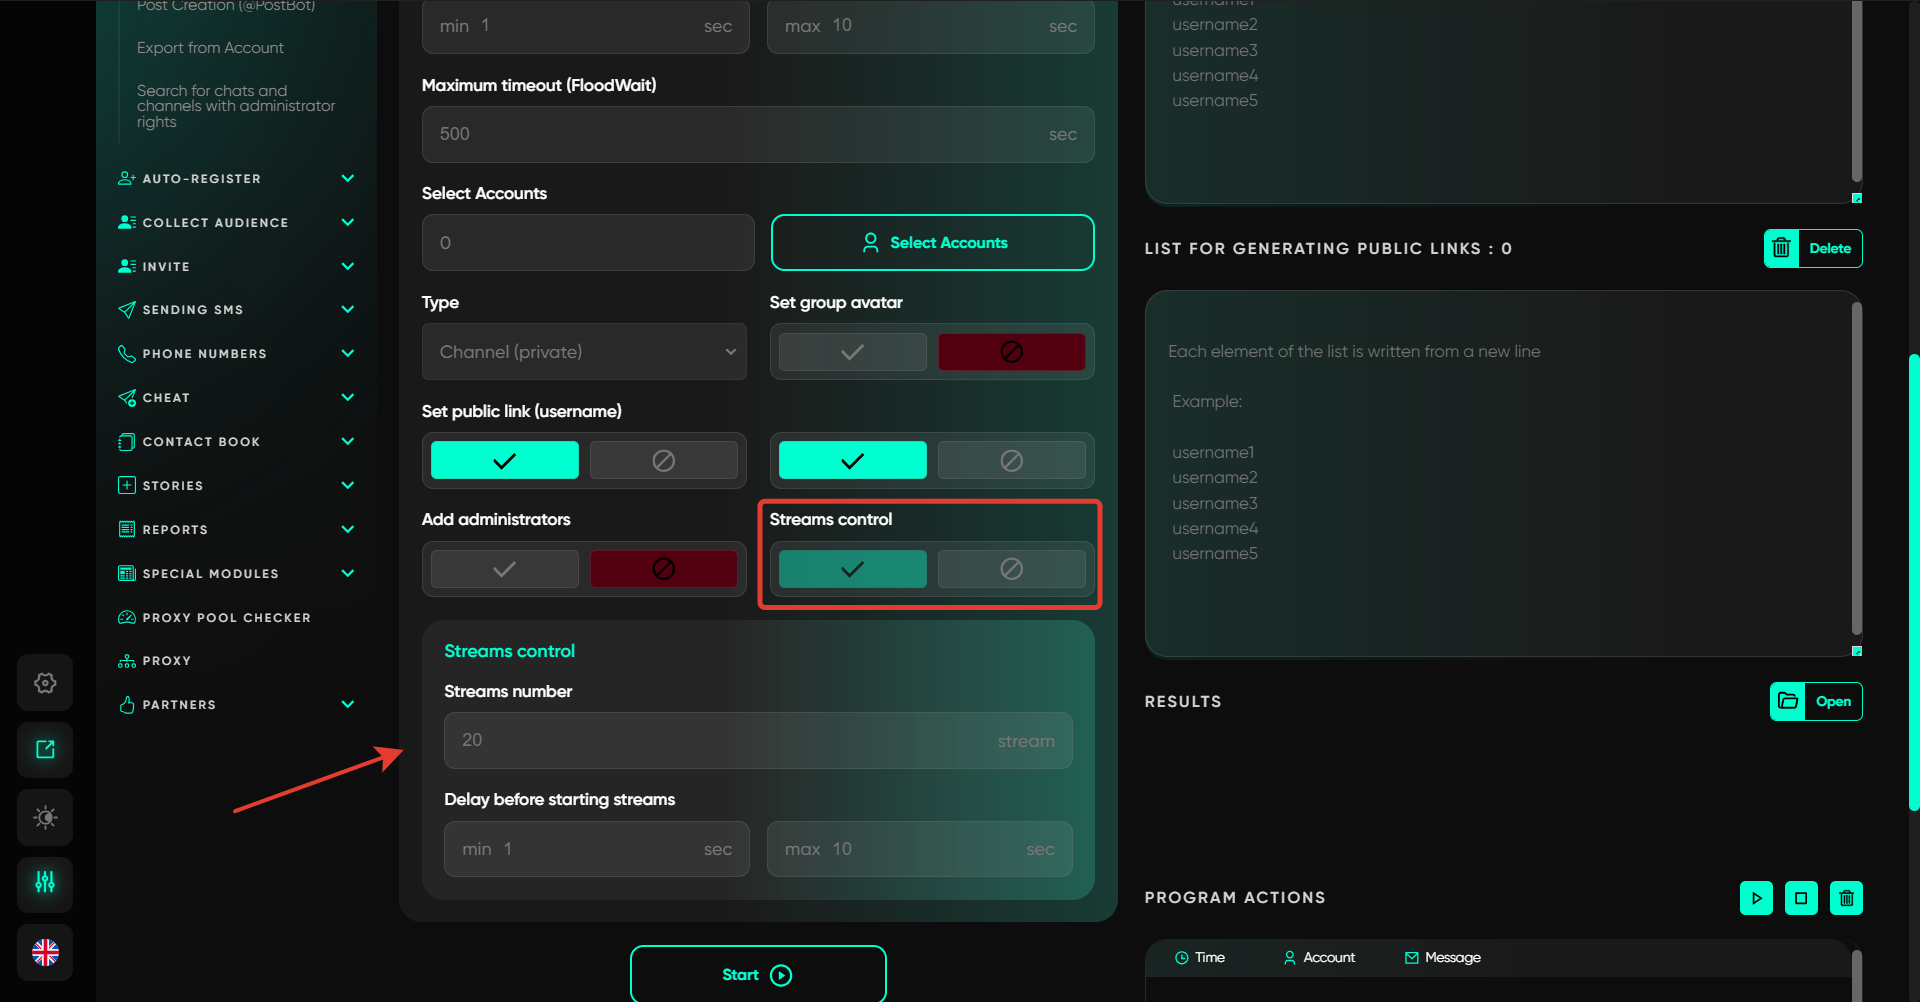The height and width of the screenshot is (1002, 1920).
Task: Click the page vertical scrollbar on right edge
Action: pos(1913,580)
